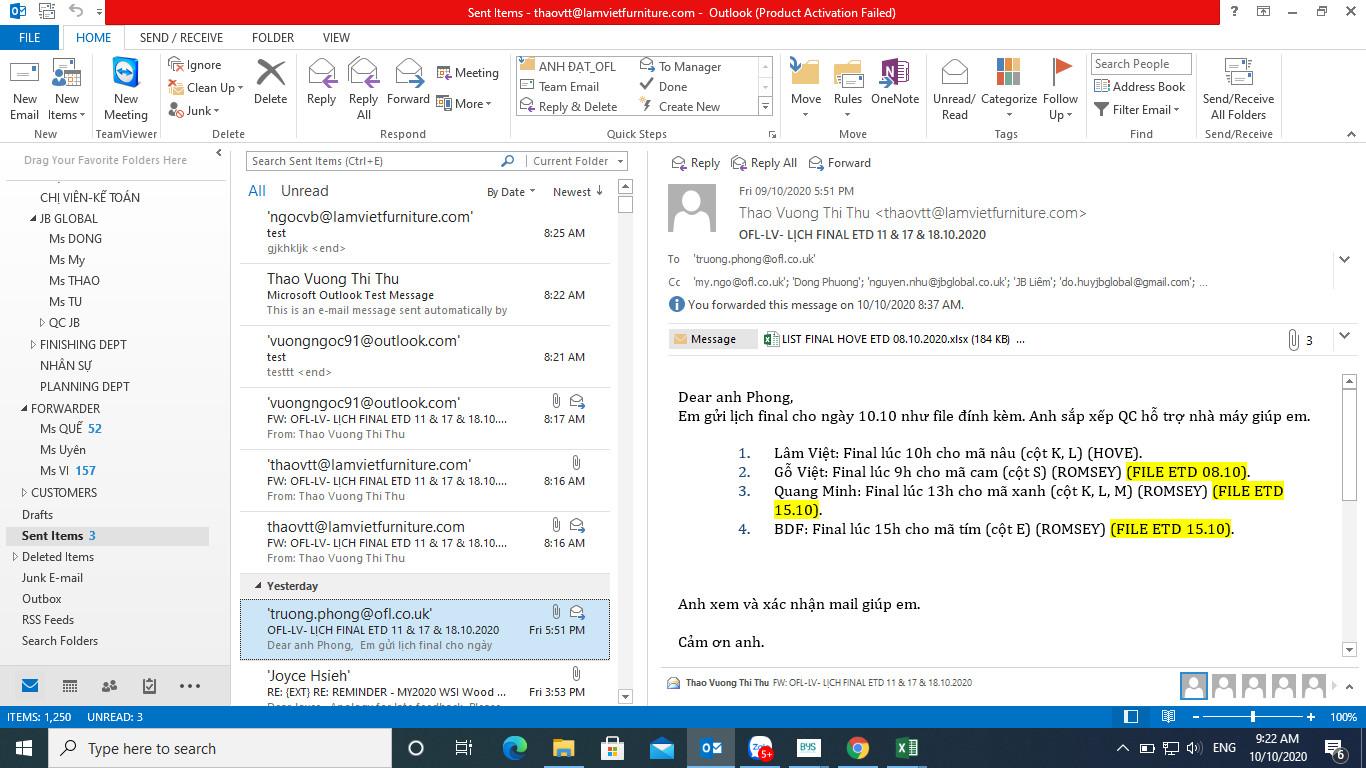Switch to Reading view in status bar
Viewport: 1366px width, 768px height.
coord(1168,717)
